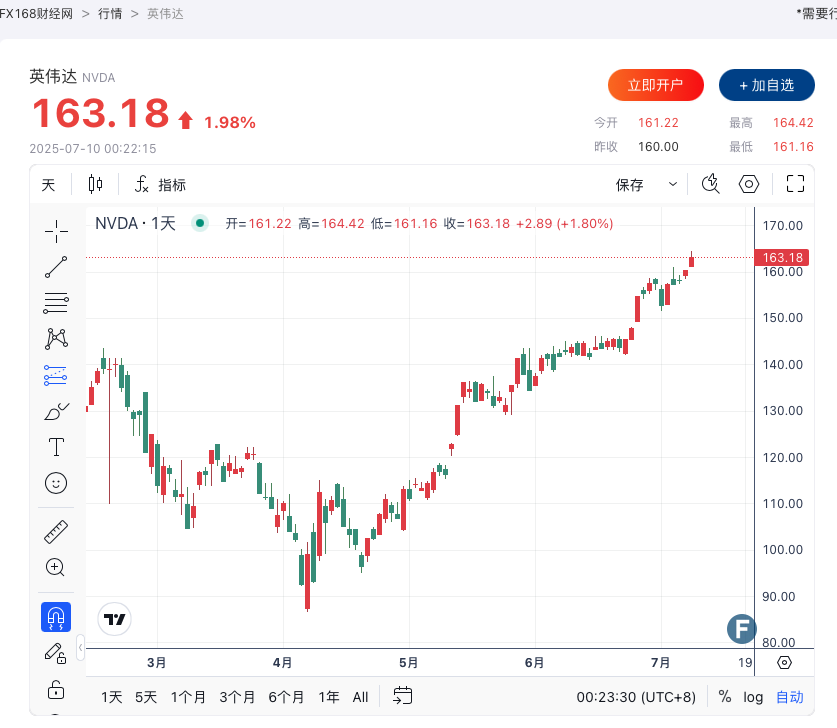Toggle percent scale mode
The height and width of the screenshot is (728, 837).
click(724, 697)
